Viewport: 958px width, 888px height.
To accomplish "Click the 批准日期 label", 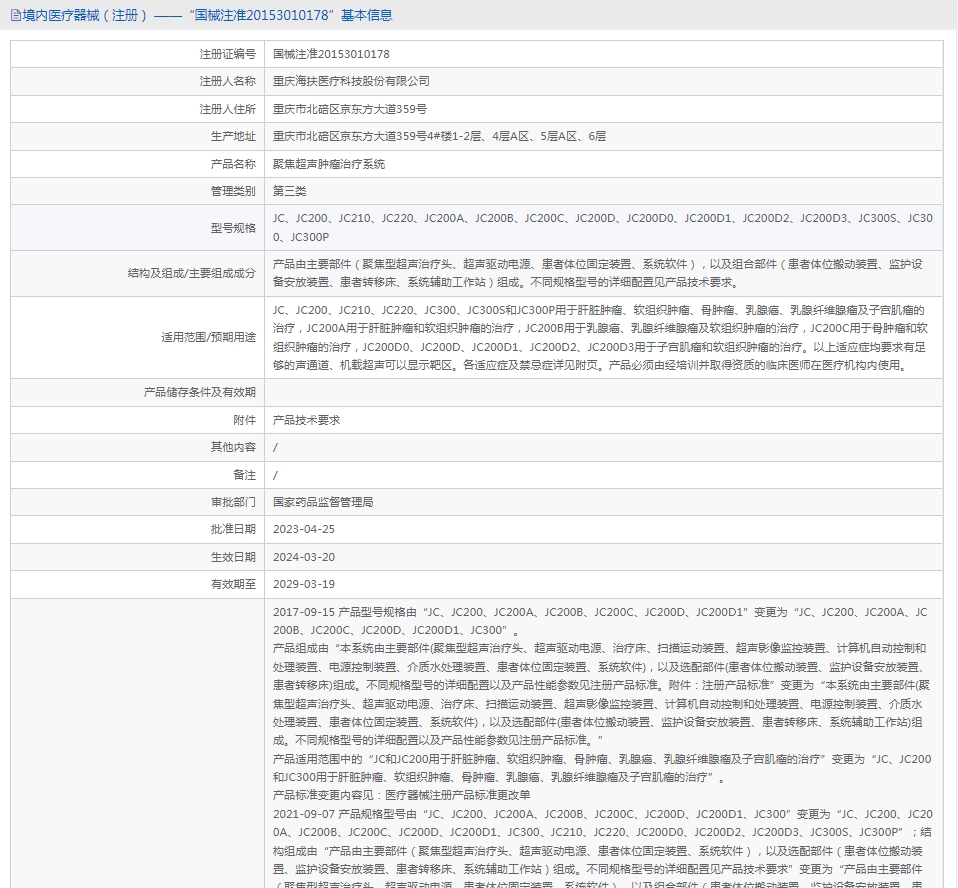I will [x=233, y=529].
